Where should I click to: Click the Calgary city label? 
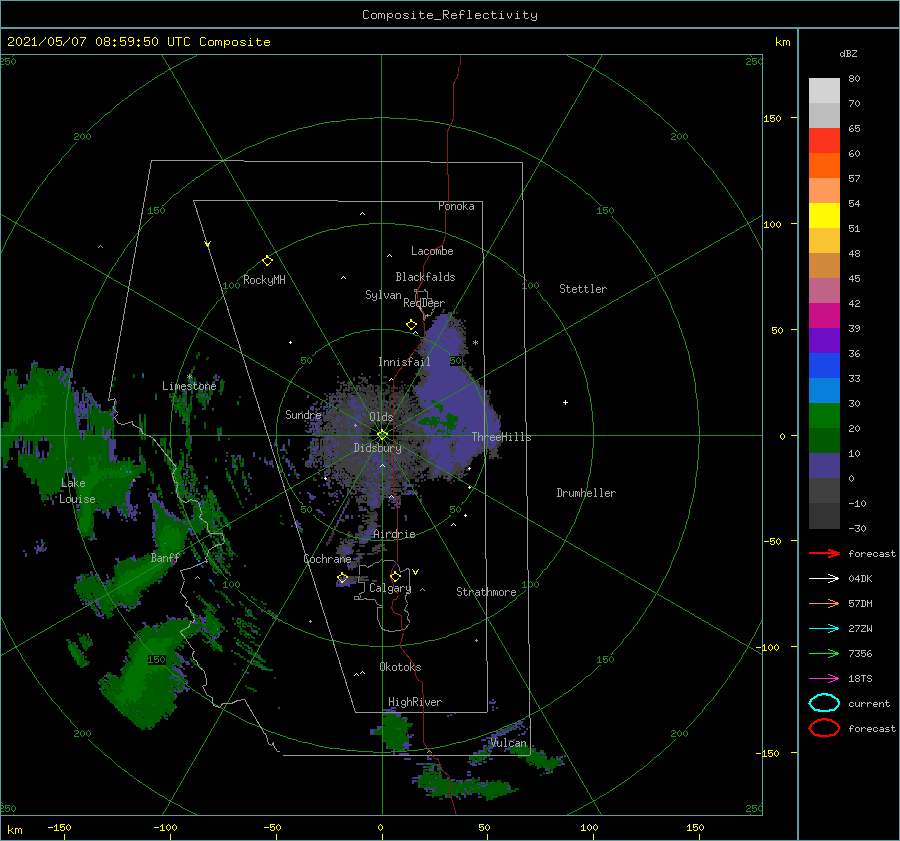point(390,588)
